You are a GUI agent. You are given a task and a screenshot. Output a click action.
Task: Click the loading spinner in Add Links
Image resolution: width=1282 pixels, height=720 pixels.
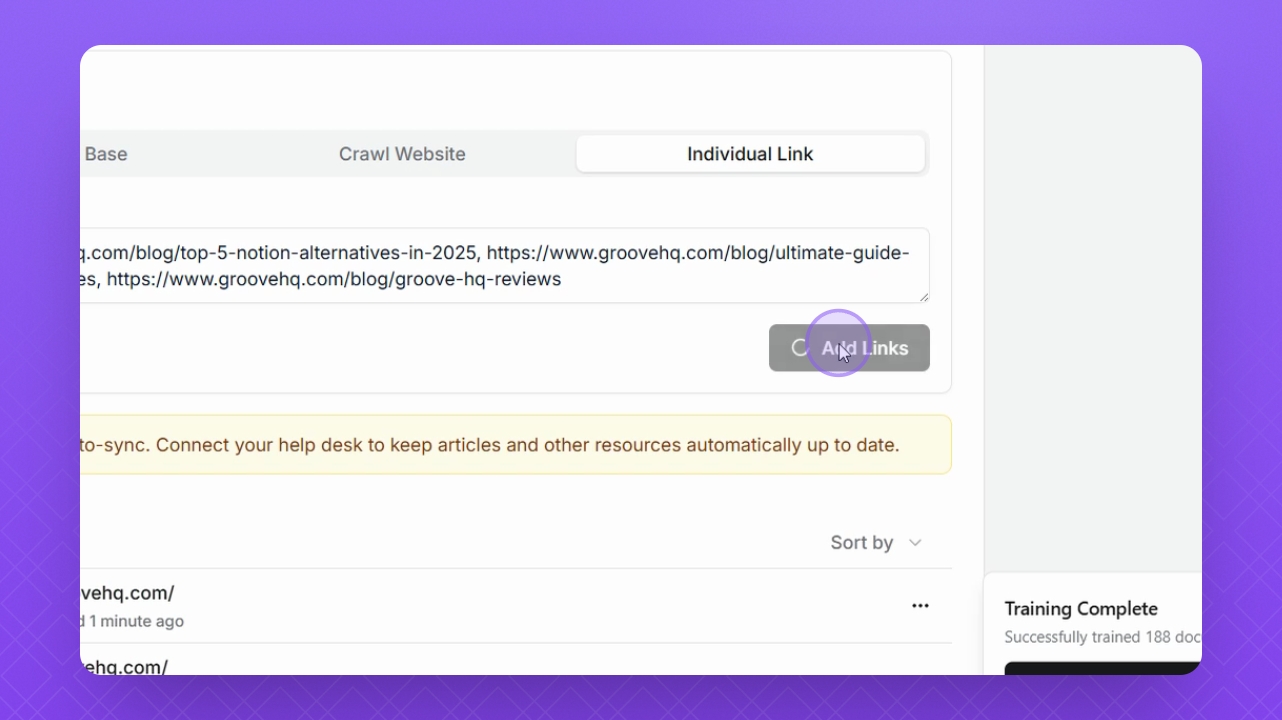pyautogui.click(x=799, y=347)
